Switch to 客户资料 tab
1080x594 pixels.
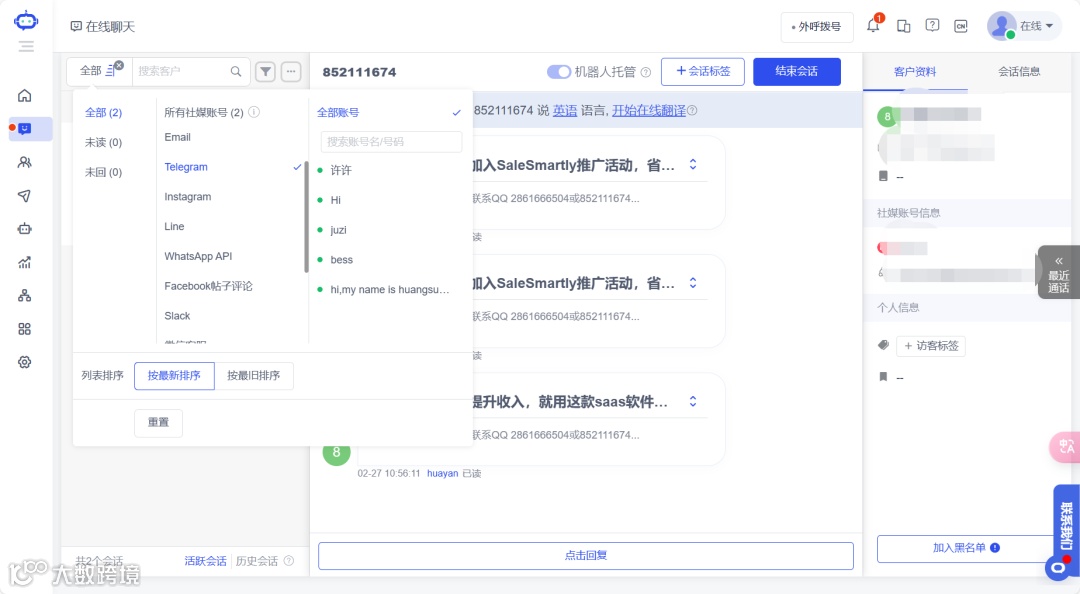click(x=915, y=72)
